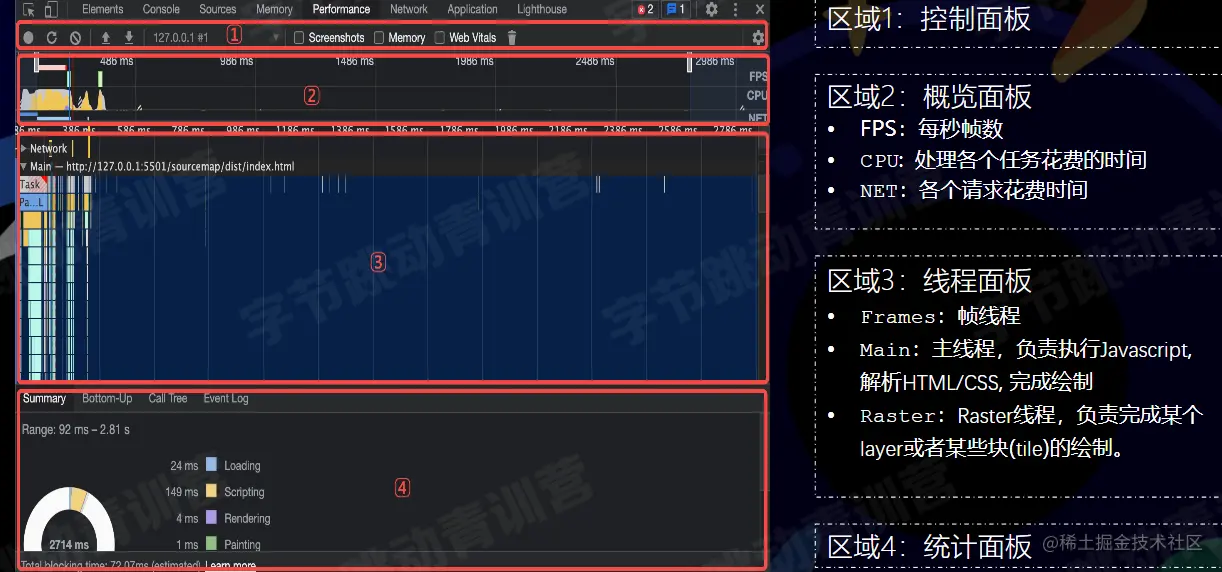
Task: Switch to the Lighthouse tab
Action: [x=542, y=9]
